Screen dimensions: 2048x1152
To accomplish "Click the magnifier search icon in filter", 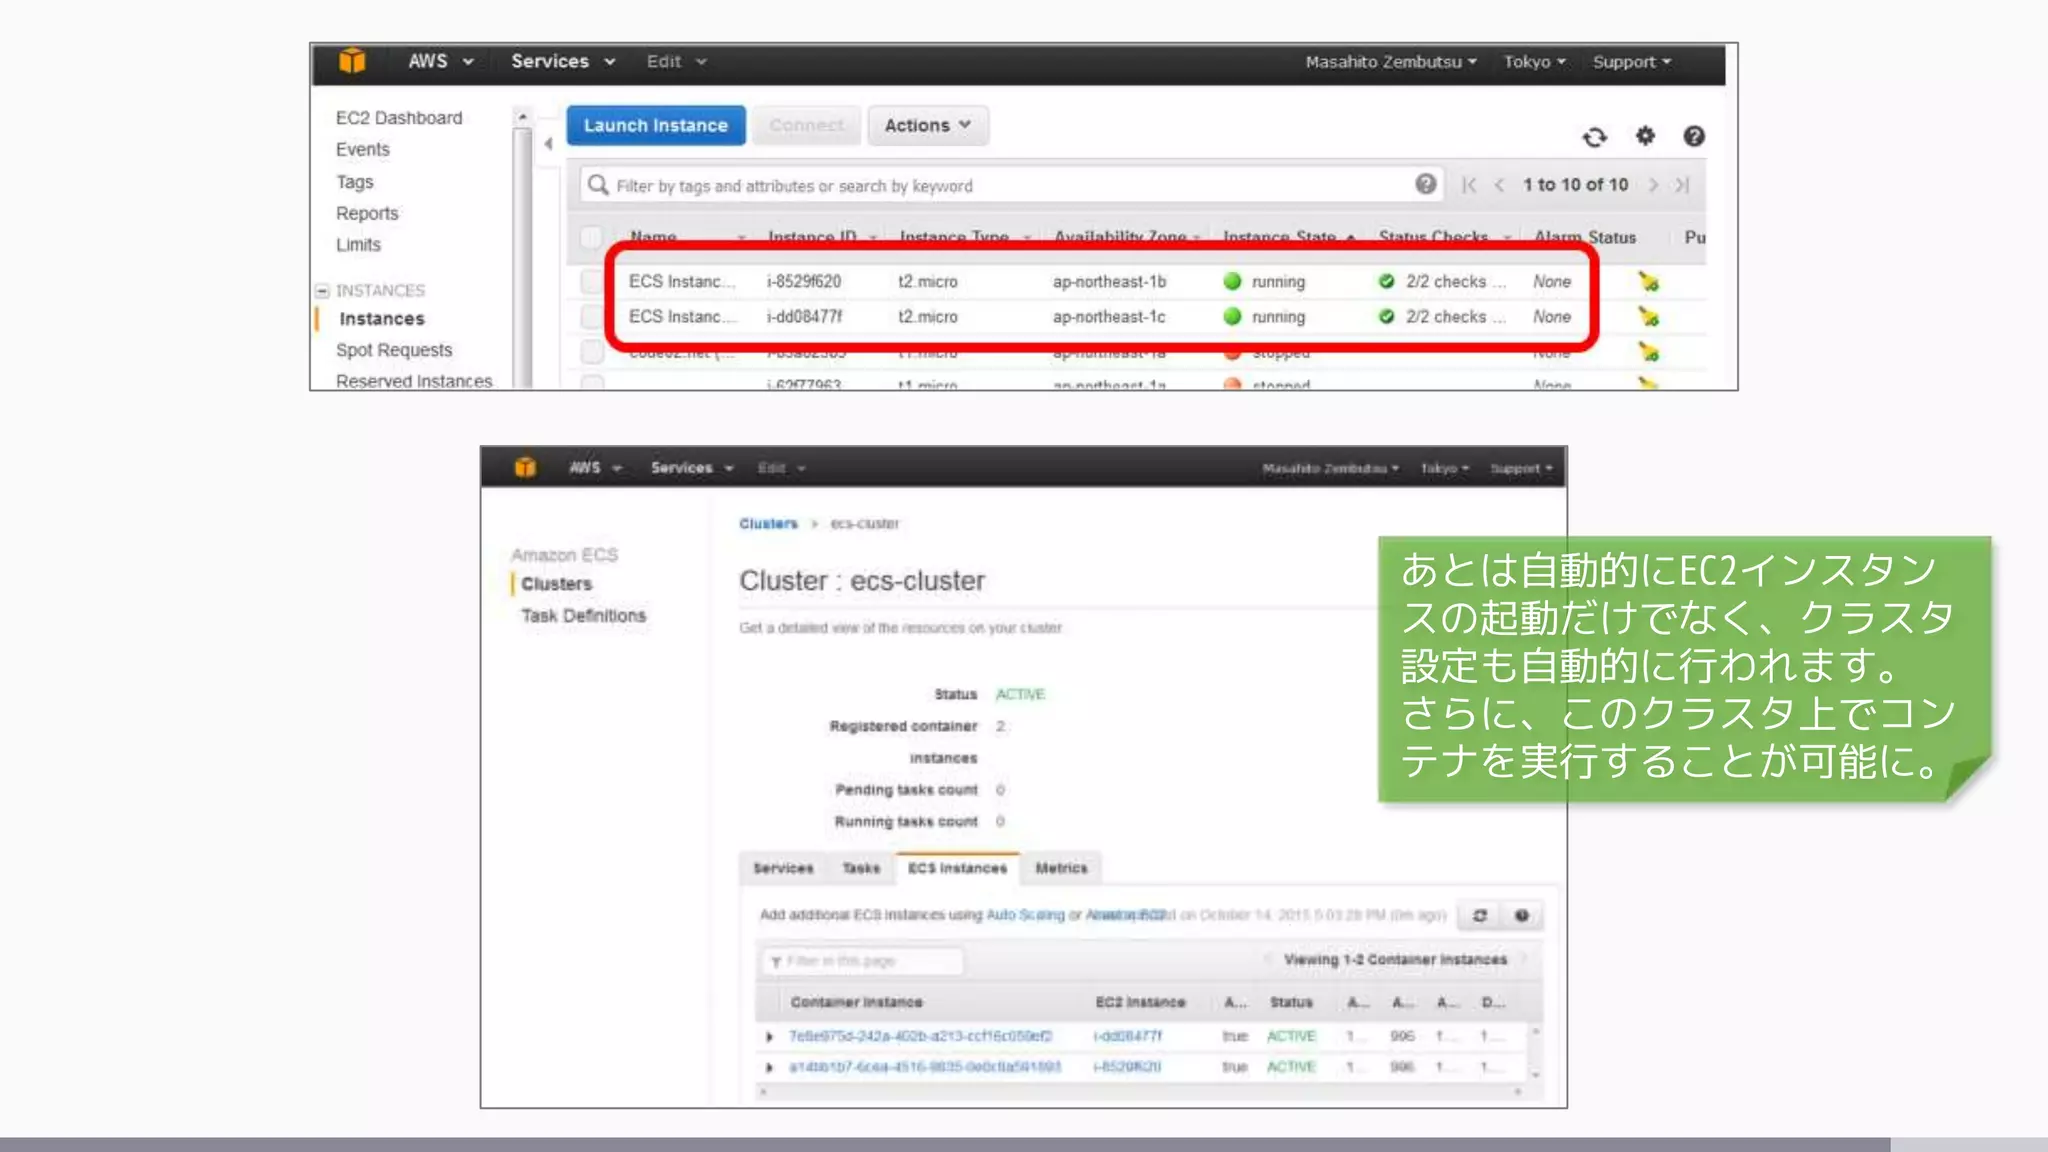I will pyautogui.click(x=598, y=185).
